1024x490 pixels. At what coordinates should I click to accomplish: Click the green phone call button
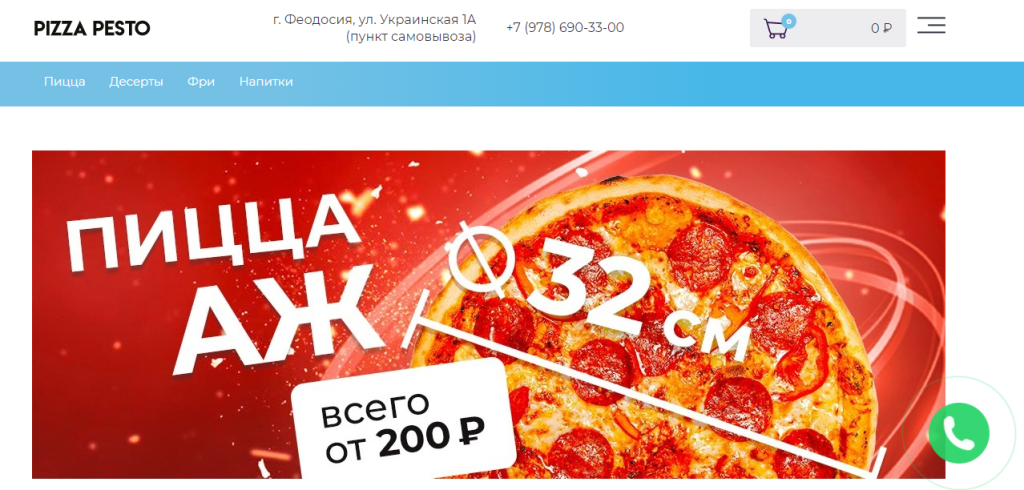(x=959, y=433)
